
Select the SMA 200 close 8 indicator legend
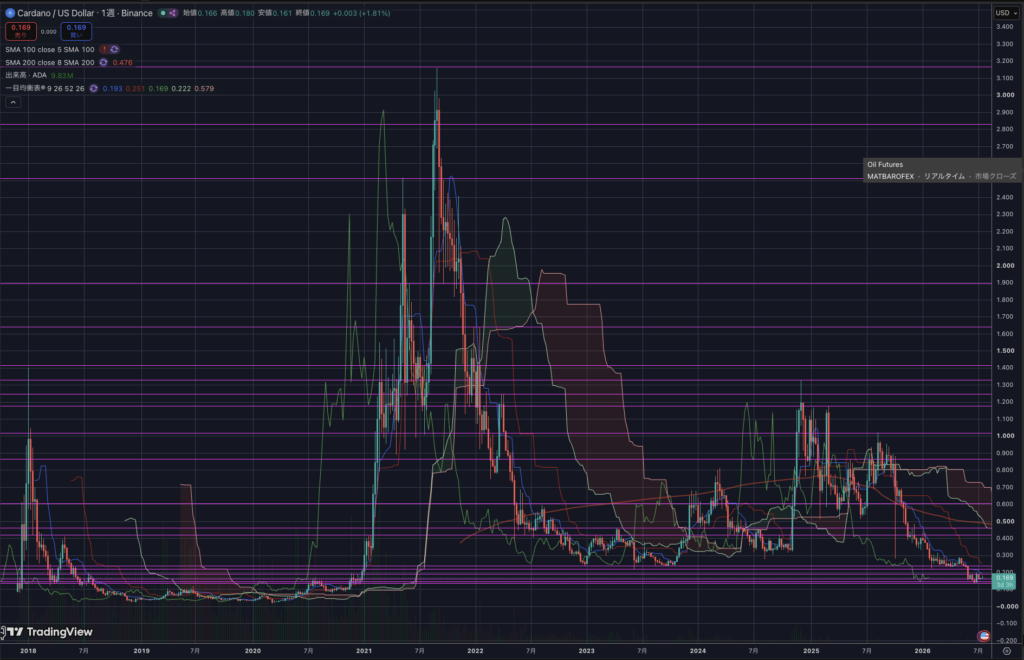tap(50, 63)
